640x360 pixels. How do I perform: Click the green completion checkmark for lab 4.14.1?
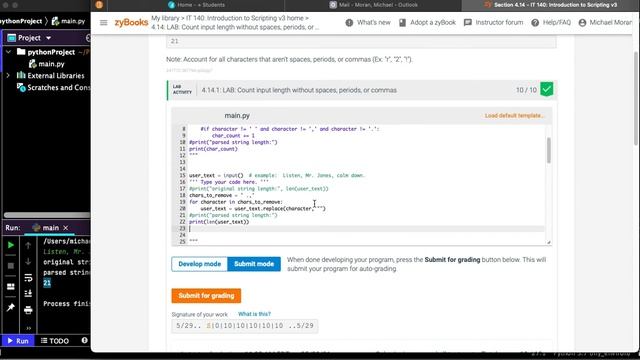coord(547,89)
